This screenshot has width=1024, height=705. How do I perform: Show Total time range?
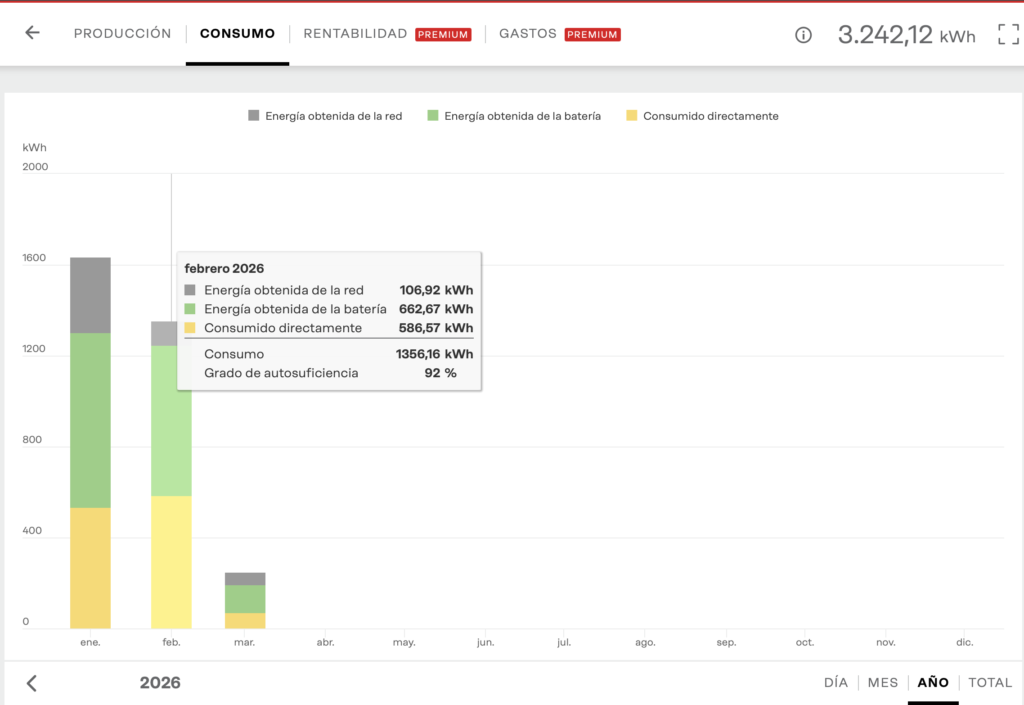990,682
